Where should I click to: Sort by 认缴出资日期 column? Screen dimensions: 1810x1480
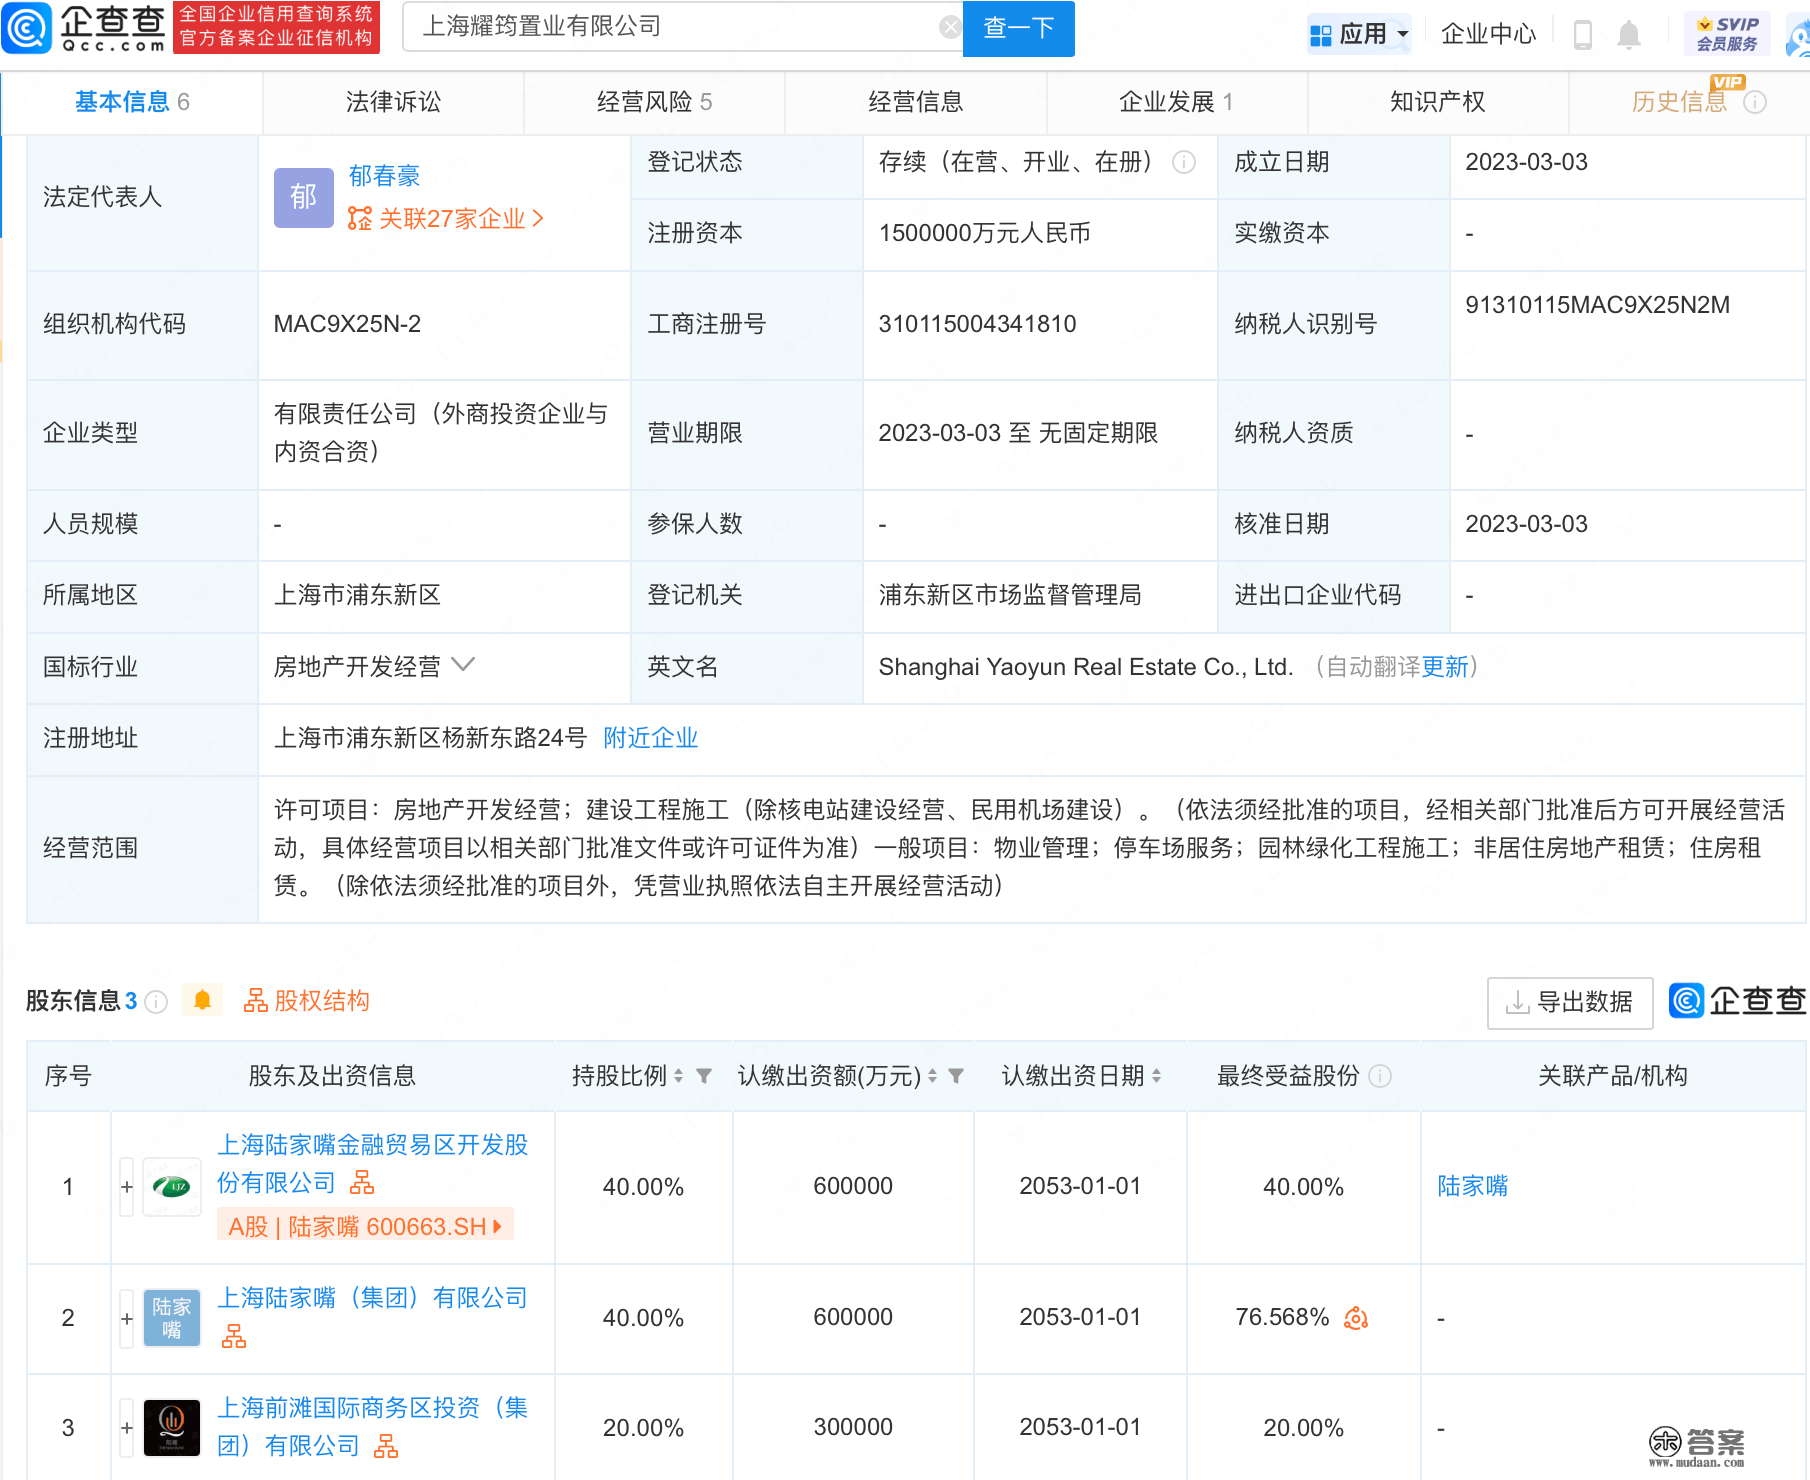[1156, 1076]
